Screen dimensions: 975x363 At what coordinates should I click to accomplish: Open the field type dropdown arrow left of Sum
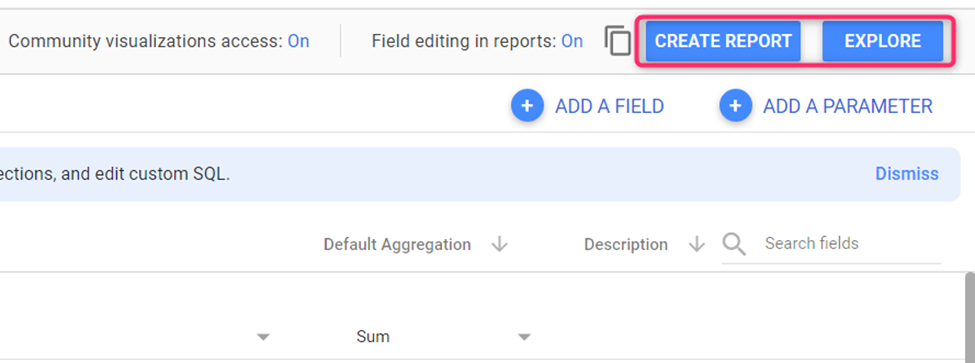(x=264, y=337)
